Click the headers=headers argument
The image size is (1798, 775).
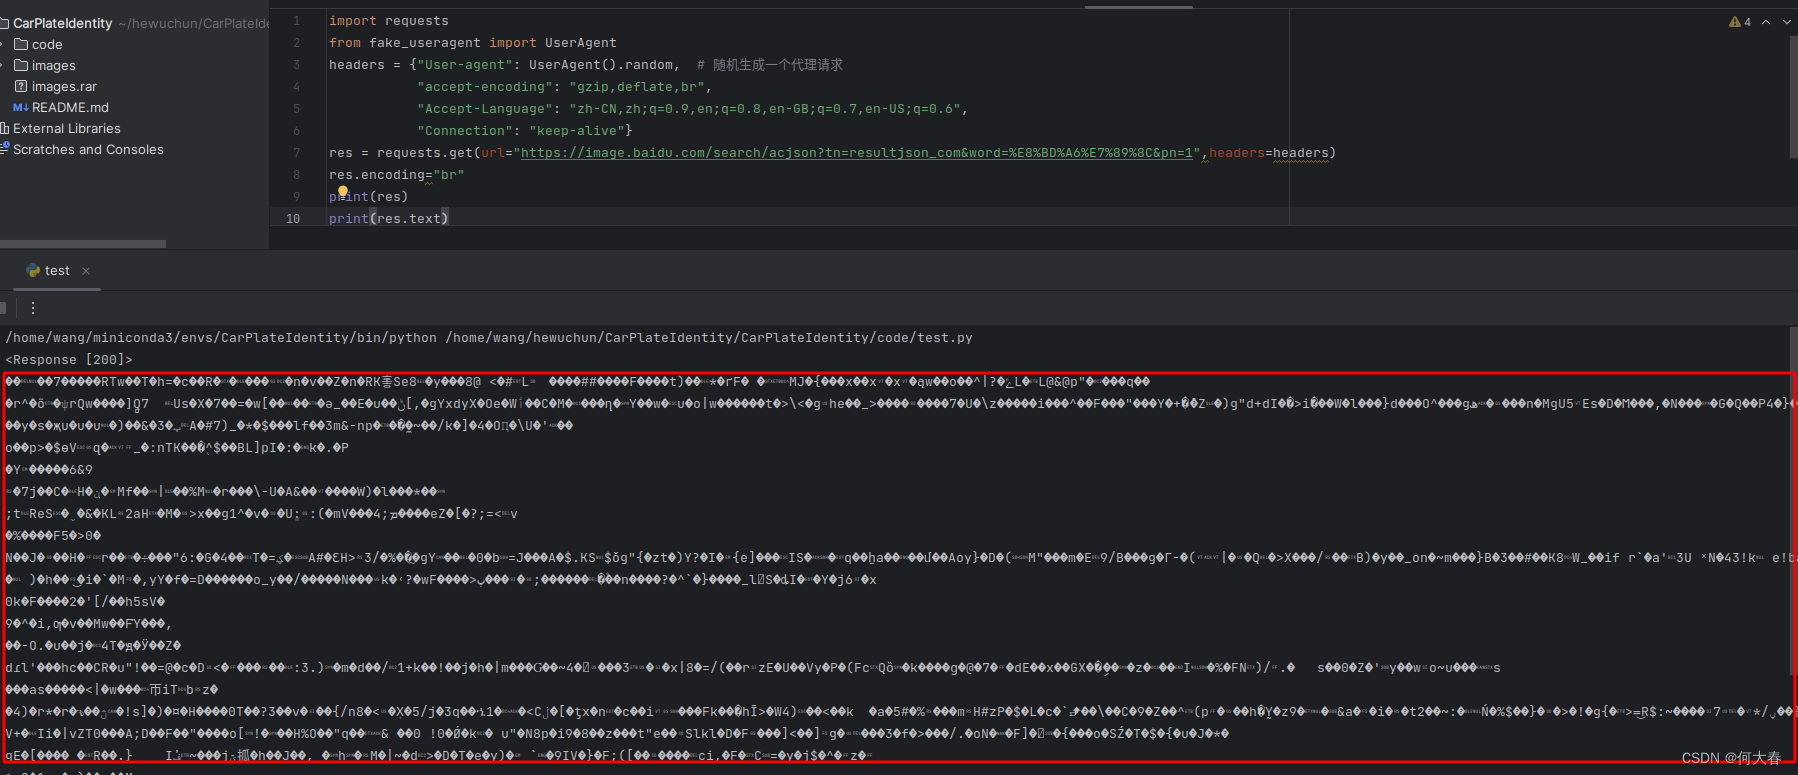click(1269, 153)
